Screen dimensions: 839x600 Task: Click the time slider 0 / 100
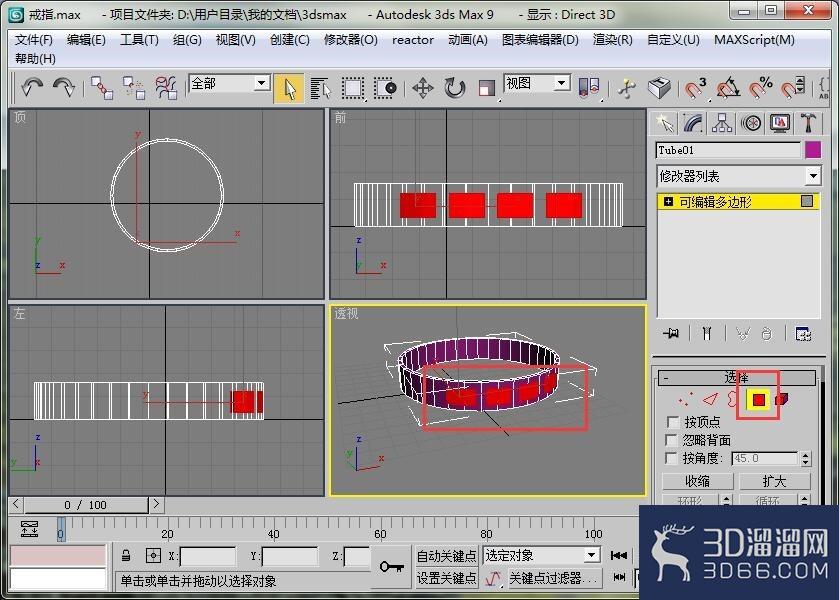point(86,505)
